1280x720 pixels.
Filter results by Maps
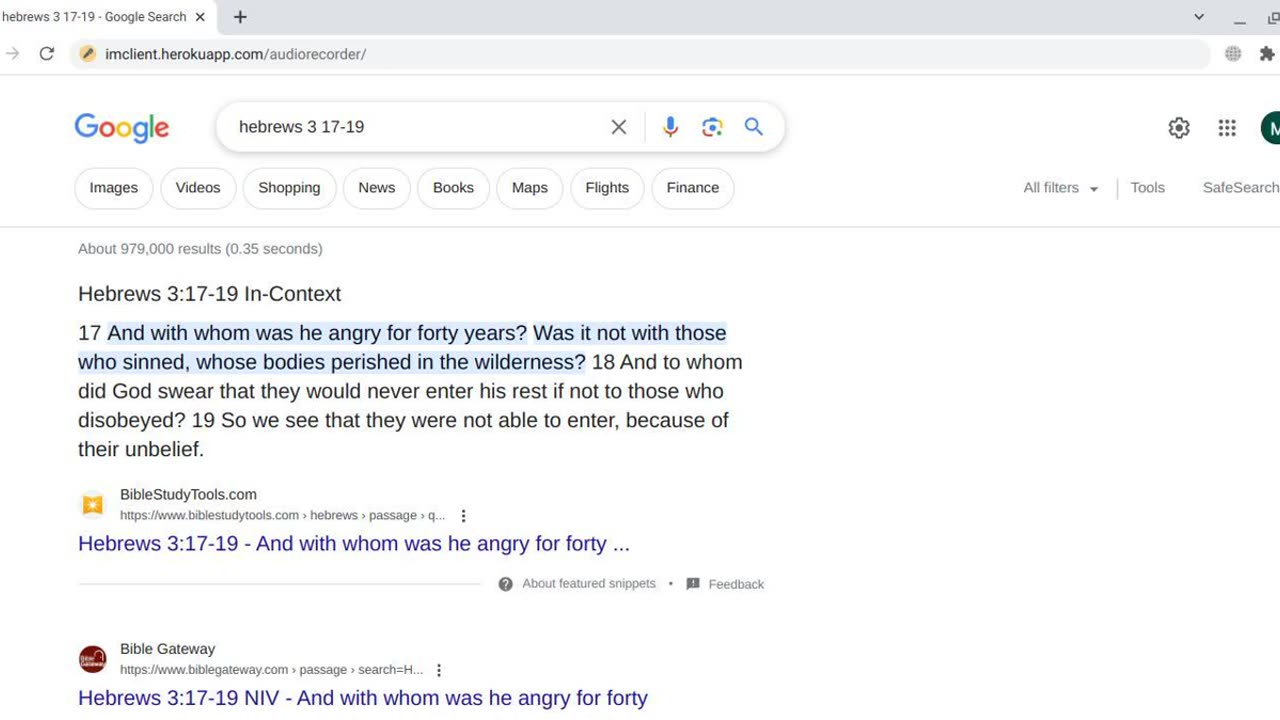530,188
